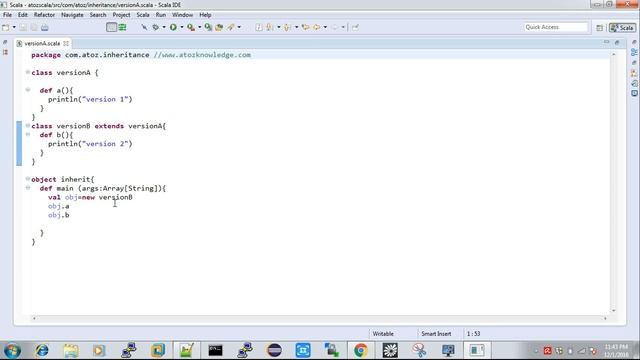640x360 pixels.
Task: Open the External Tools dropdown arrow
Action: 199,27
